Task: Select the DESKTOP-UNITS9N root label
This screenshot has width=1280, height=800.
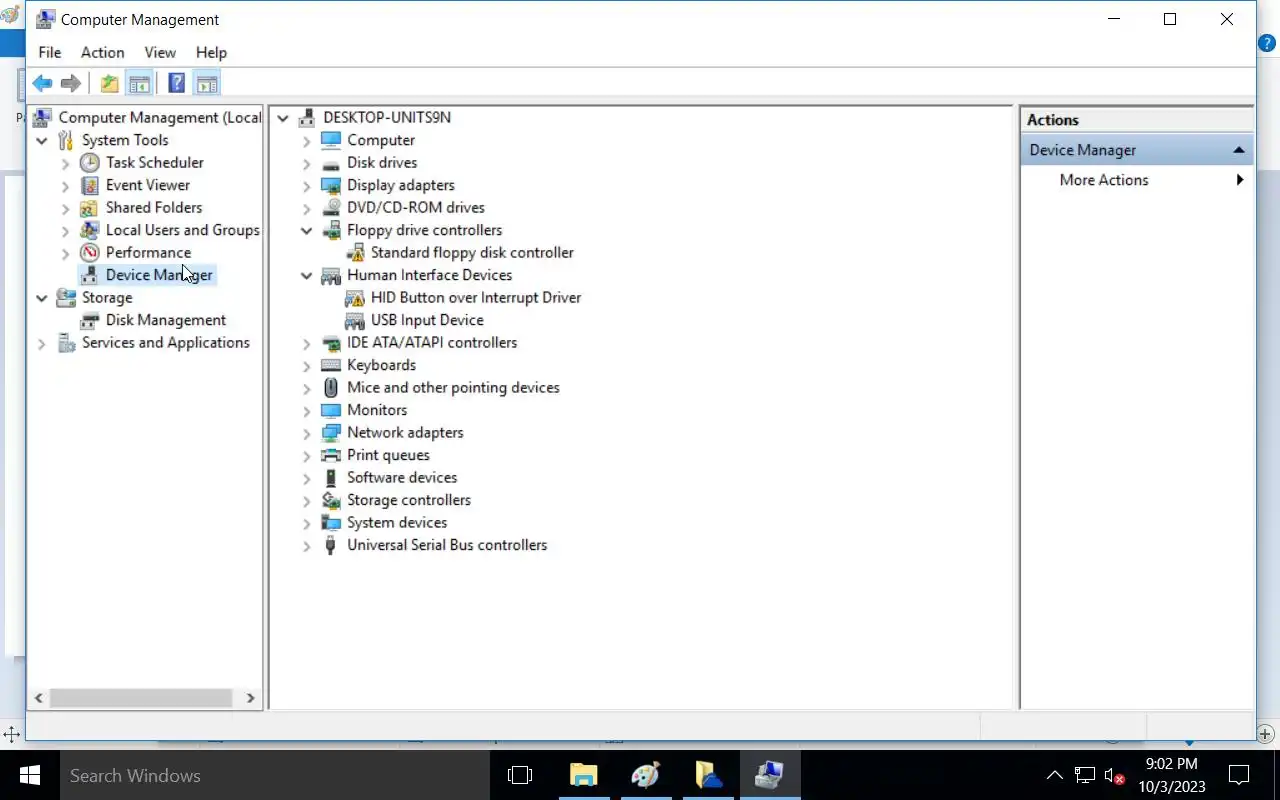Action: tap(387, 117)
